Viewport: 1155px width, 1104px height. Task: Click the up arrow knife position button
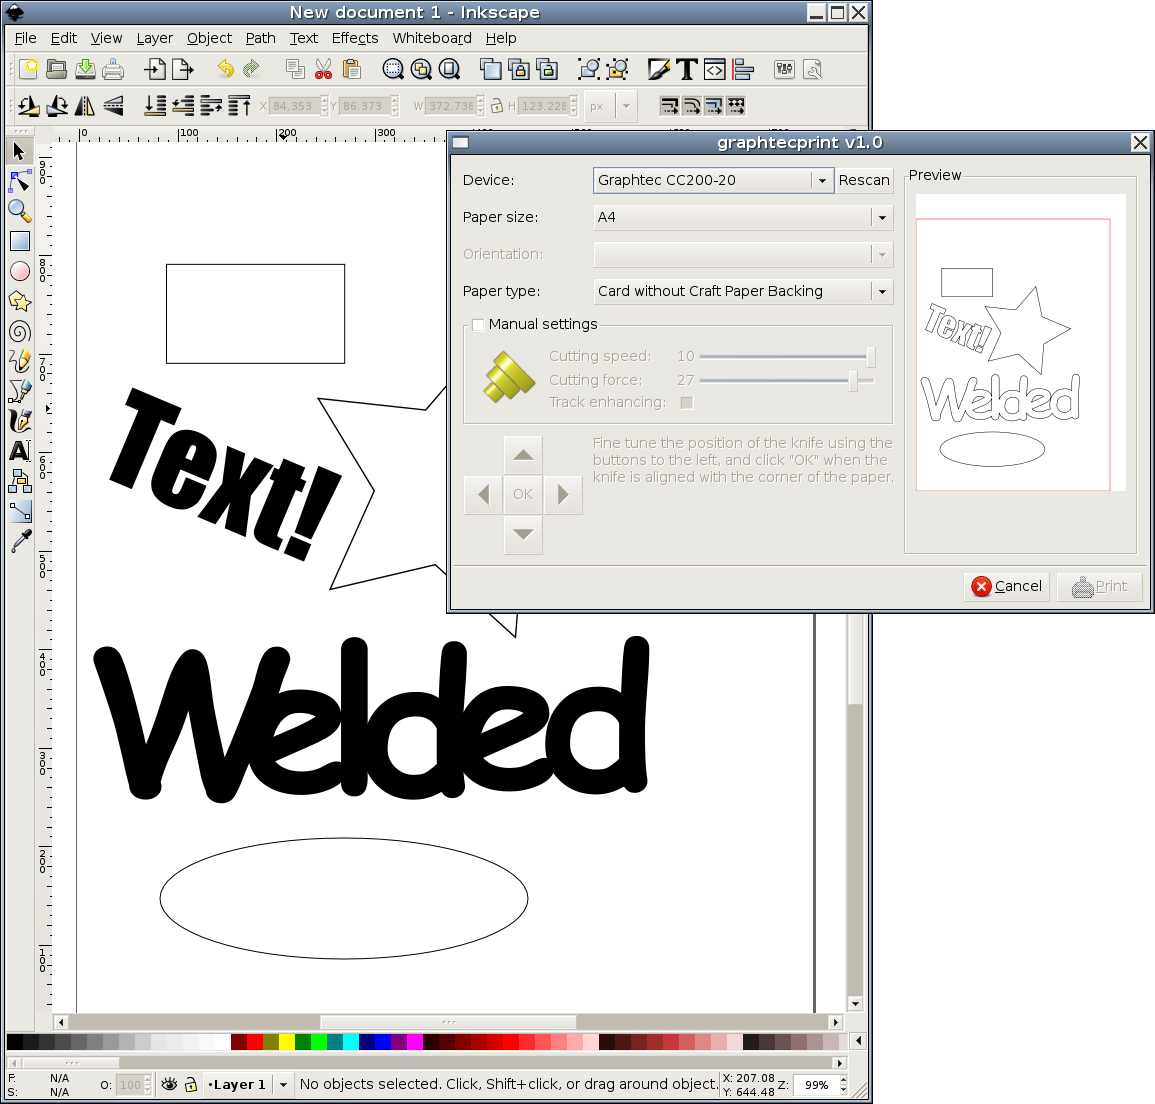click(x=523, y=455)
